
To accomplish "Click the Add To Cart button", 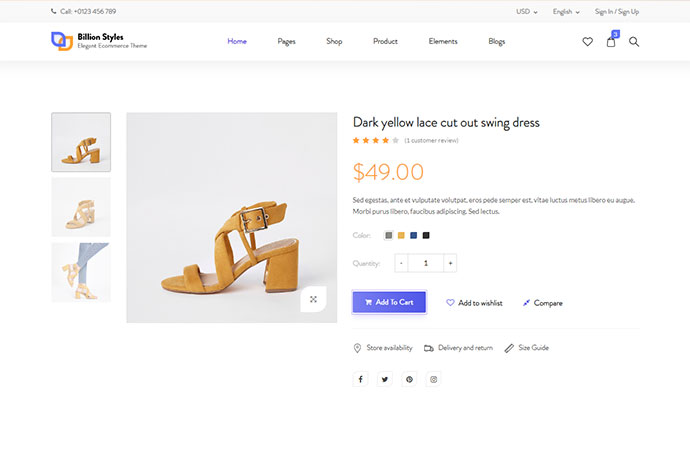I will 389,302.
